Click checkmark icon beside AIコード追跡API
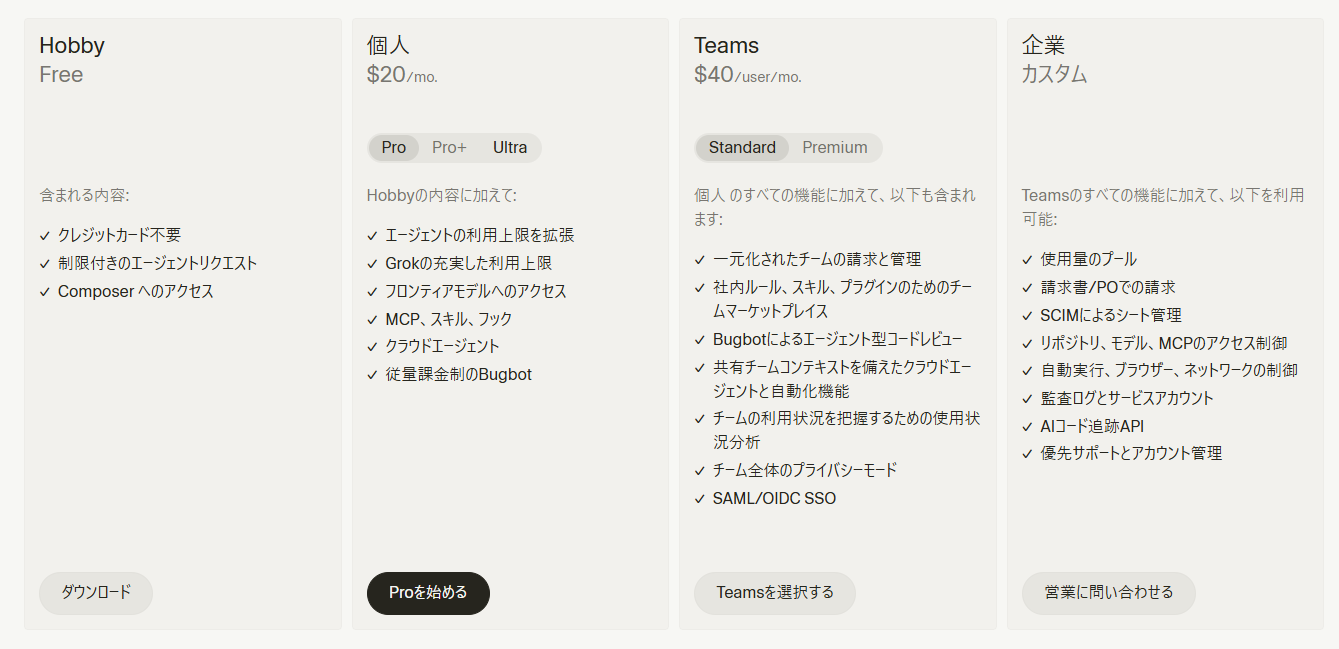Image resolution: width=1339 pixels, height=649 pixels. point(1028,427)
